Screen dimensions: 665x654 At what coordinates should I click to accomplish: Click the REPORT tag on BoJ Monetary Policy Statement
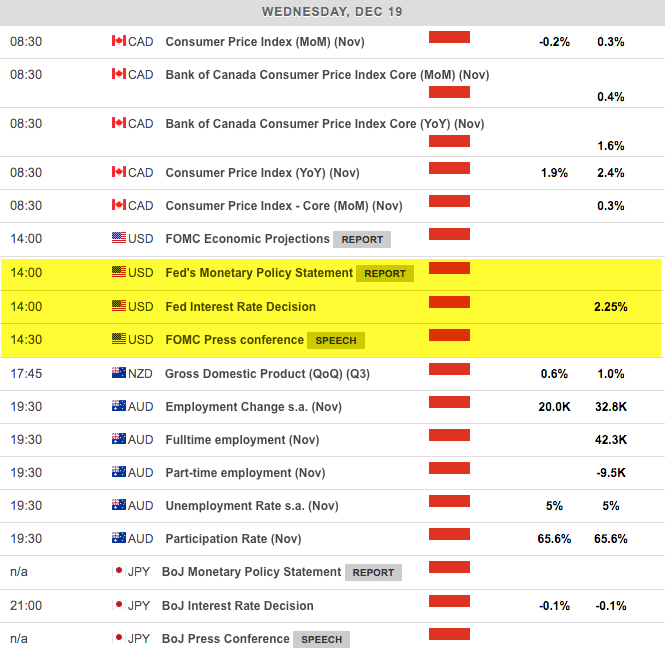(373, 573)
